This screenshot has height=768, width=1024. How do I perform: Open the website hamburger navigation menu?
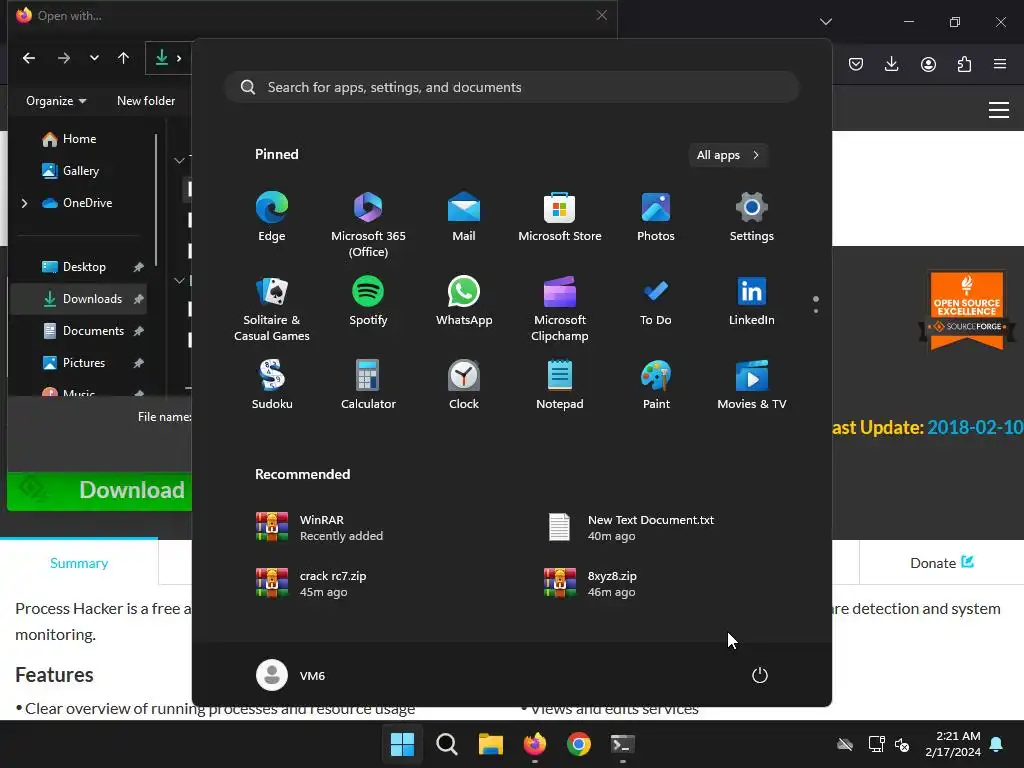(999, 110)
